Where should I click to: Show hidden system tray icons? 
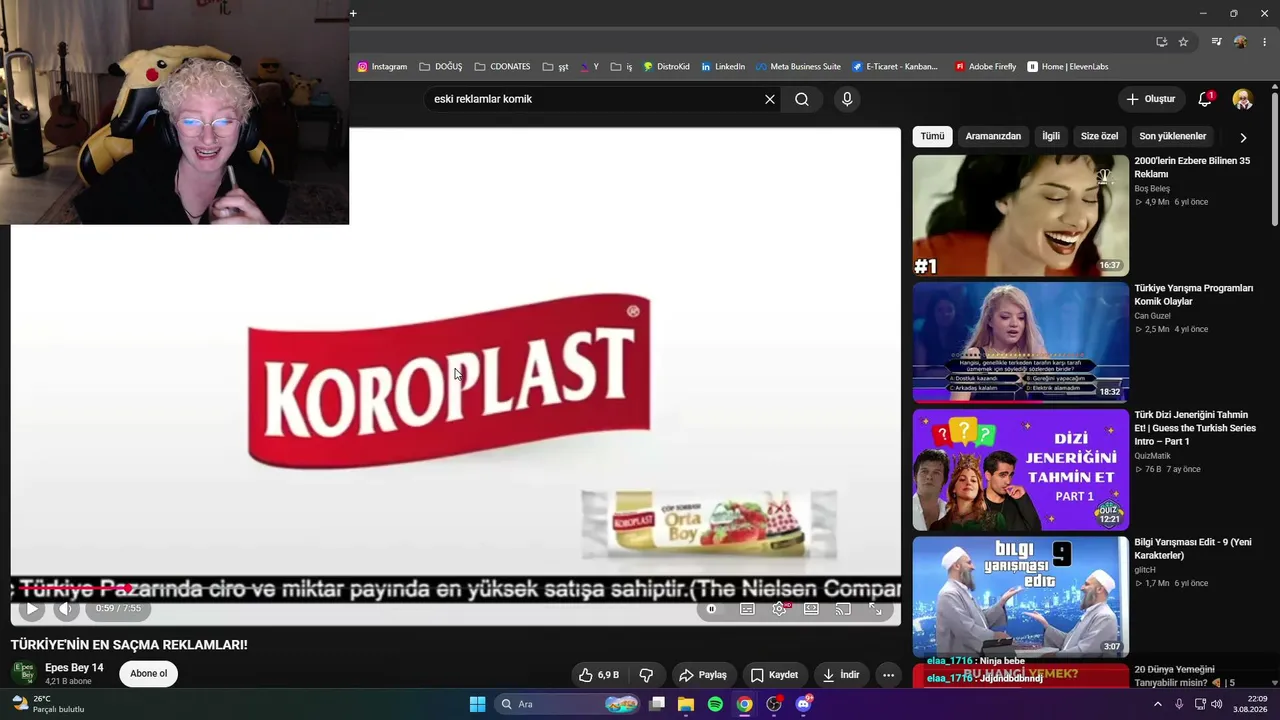tap(1158, 704)
